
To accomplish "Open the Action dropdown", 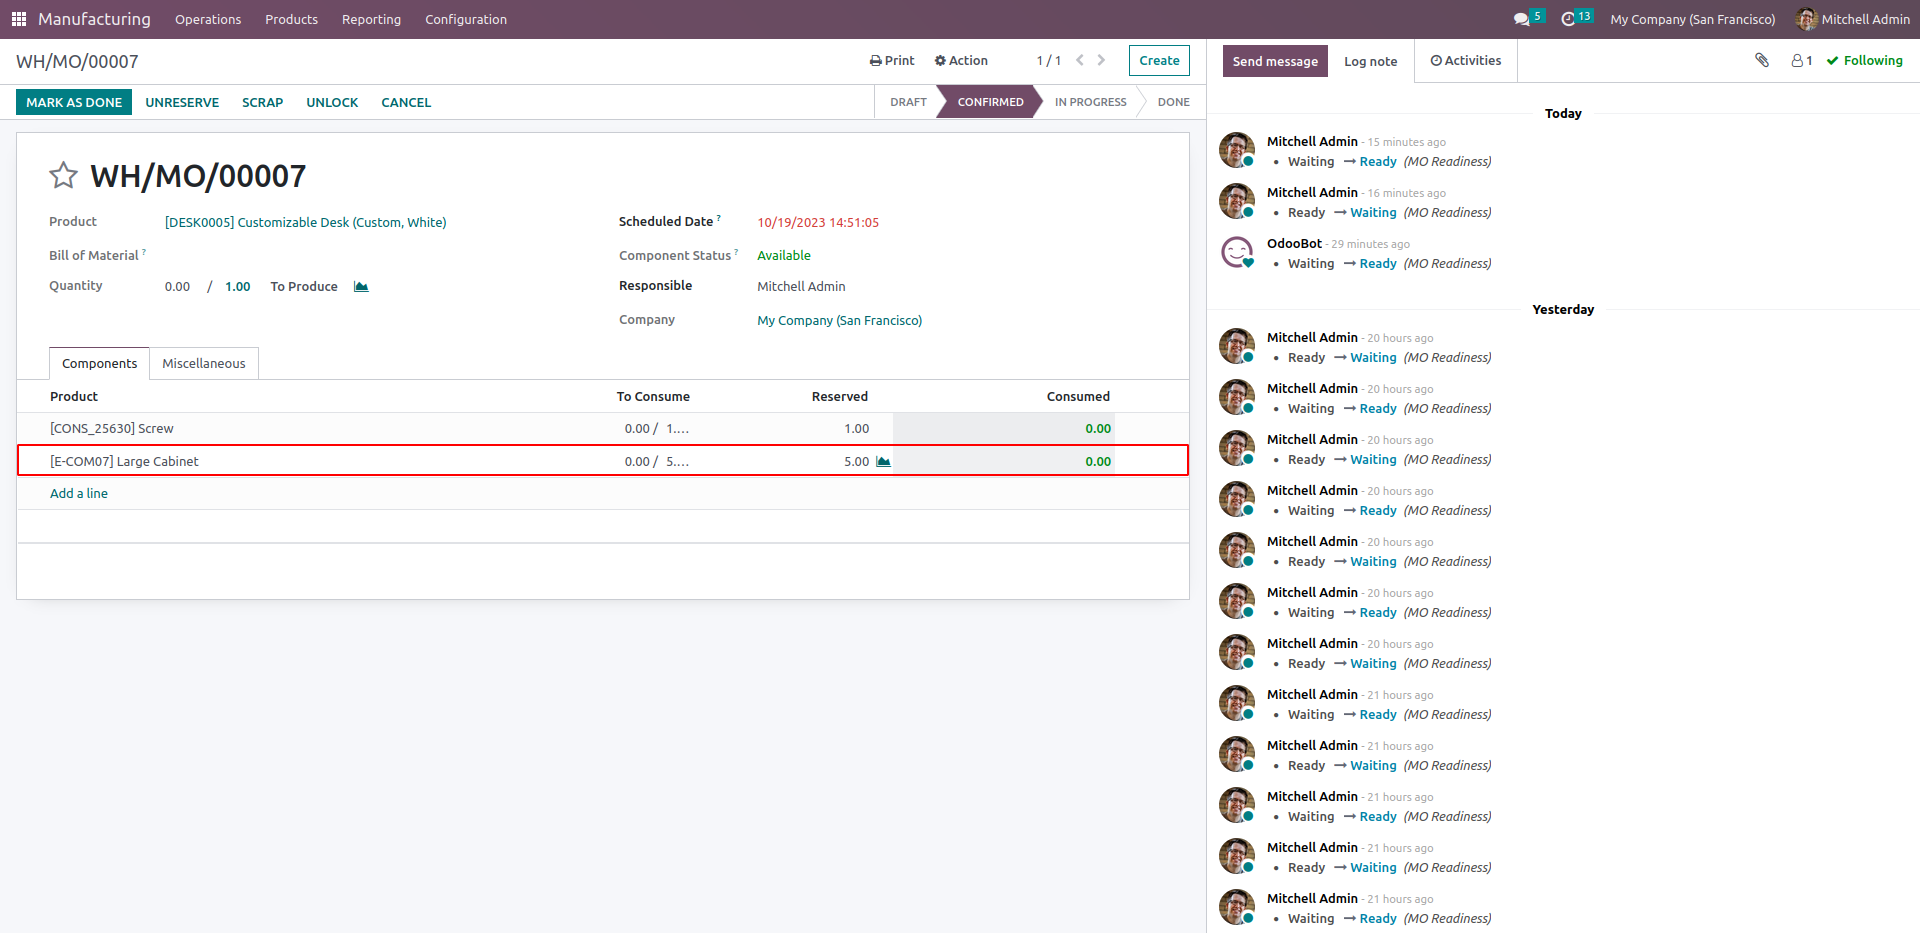I will (x=961, y=60).
